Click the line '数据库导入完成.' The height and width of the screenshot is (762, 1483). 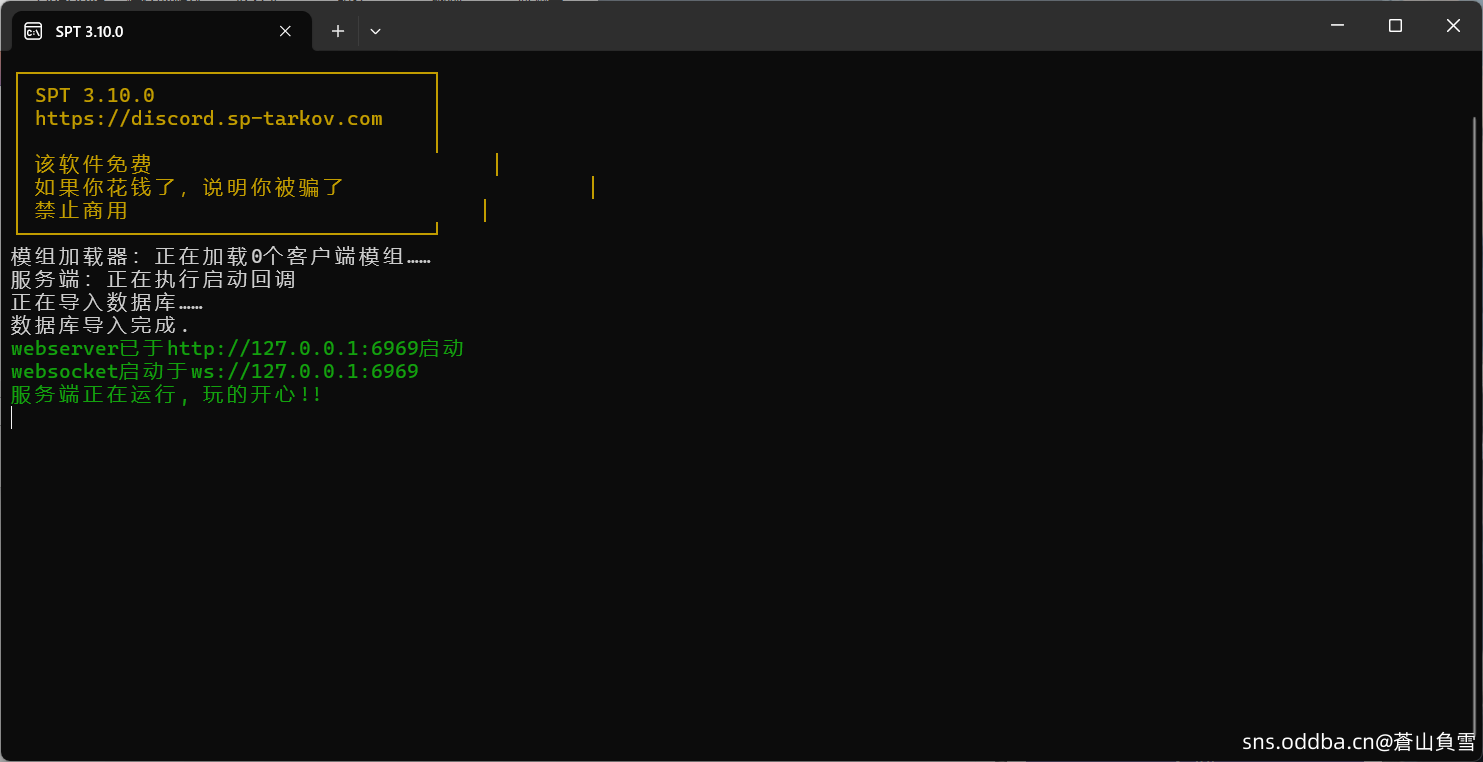[x=101, y=326]
